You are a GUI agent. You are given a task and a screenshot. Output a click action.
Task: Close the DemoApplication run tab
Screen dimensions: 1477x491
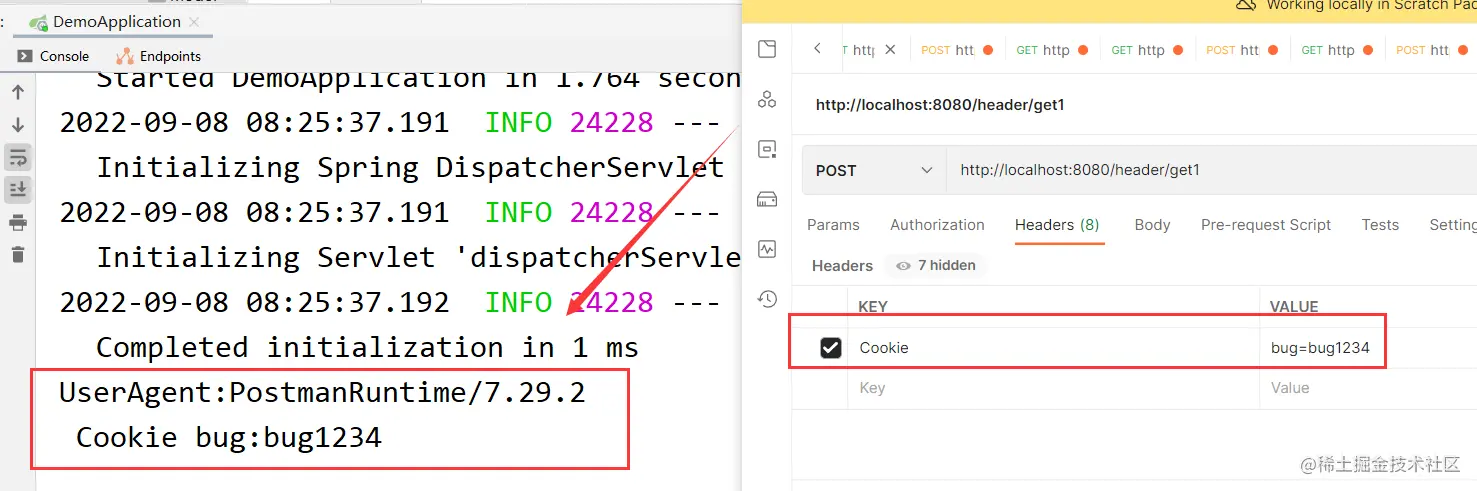click(193, 21)
